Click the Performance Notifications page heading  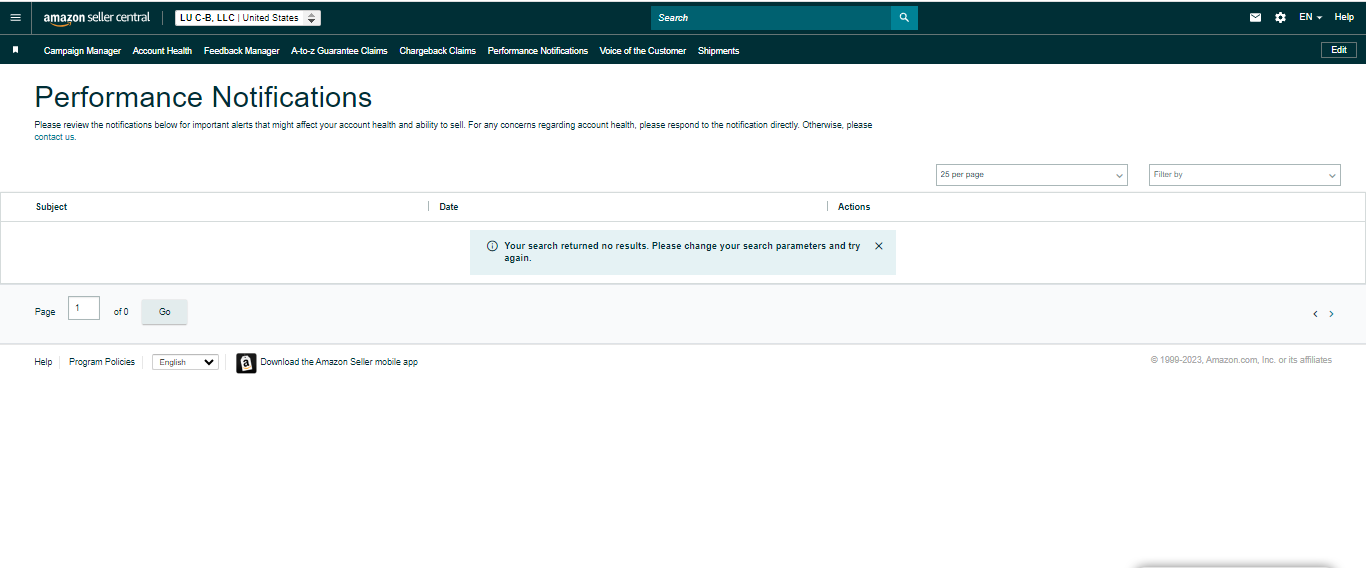pos(203,97)
